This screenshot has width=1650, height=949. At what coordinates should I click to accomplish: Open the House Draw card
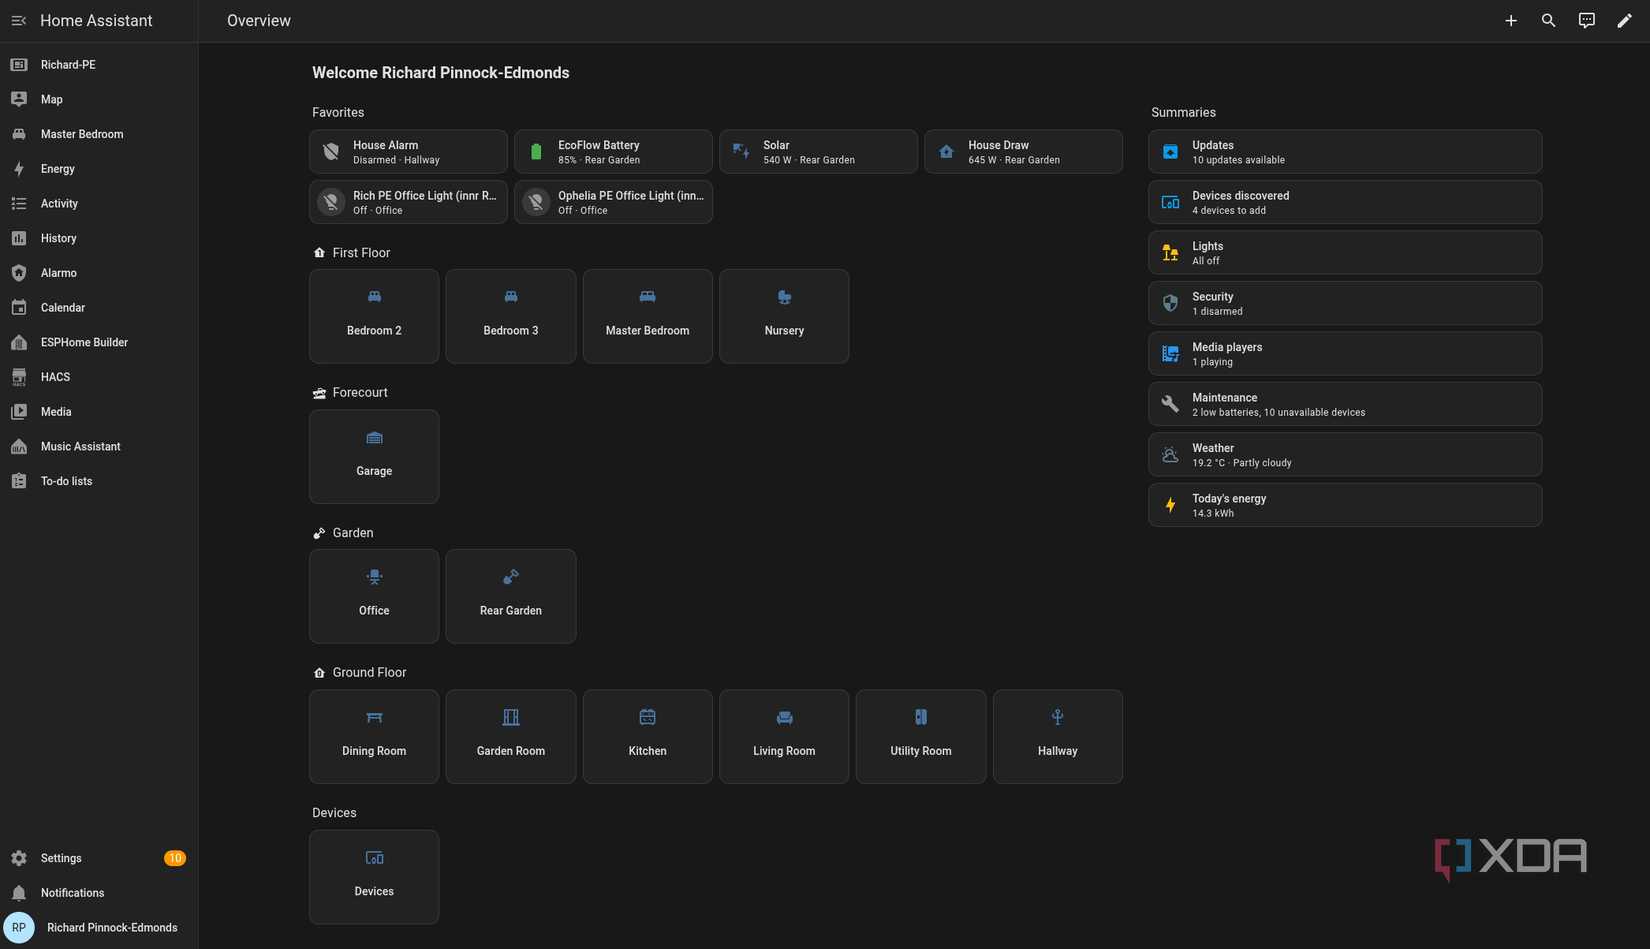pyautogui.click(x=1023, y=152)
